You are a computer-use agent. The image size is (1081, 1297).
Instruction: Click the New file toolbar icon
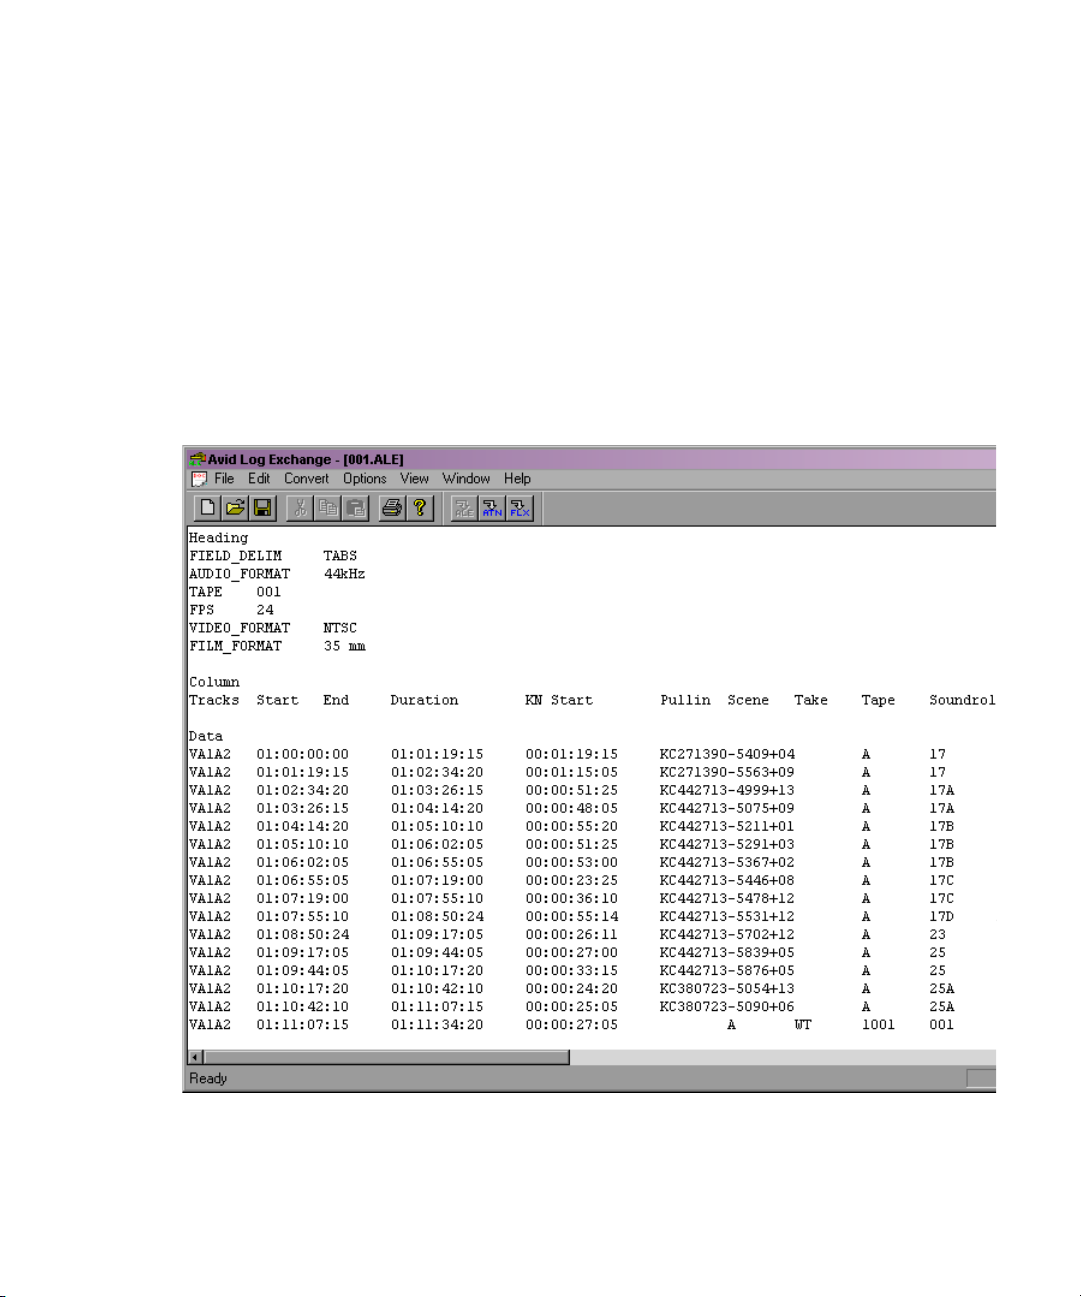point(207,508)
